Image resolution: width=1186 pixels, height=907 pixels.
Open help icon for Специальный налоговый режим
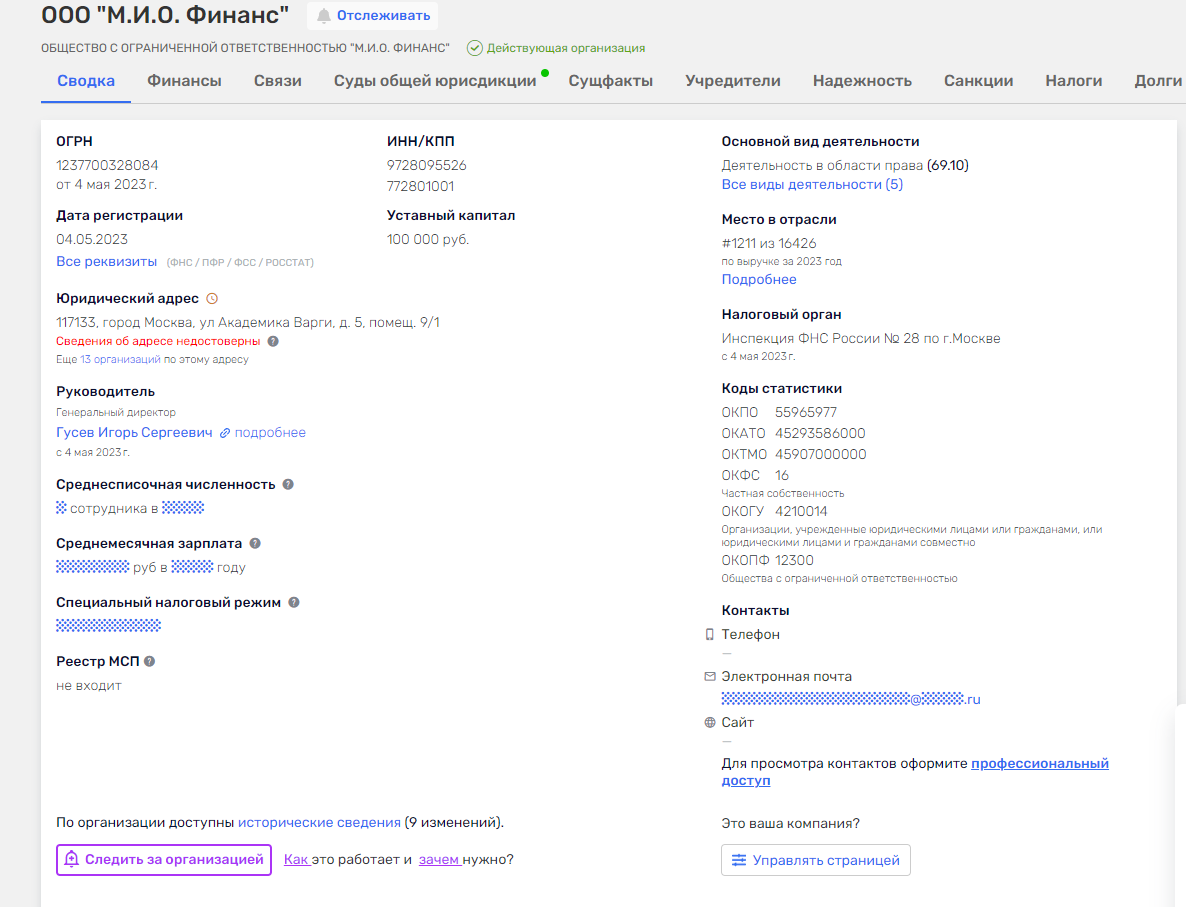click(x=294, y=602)
